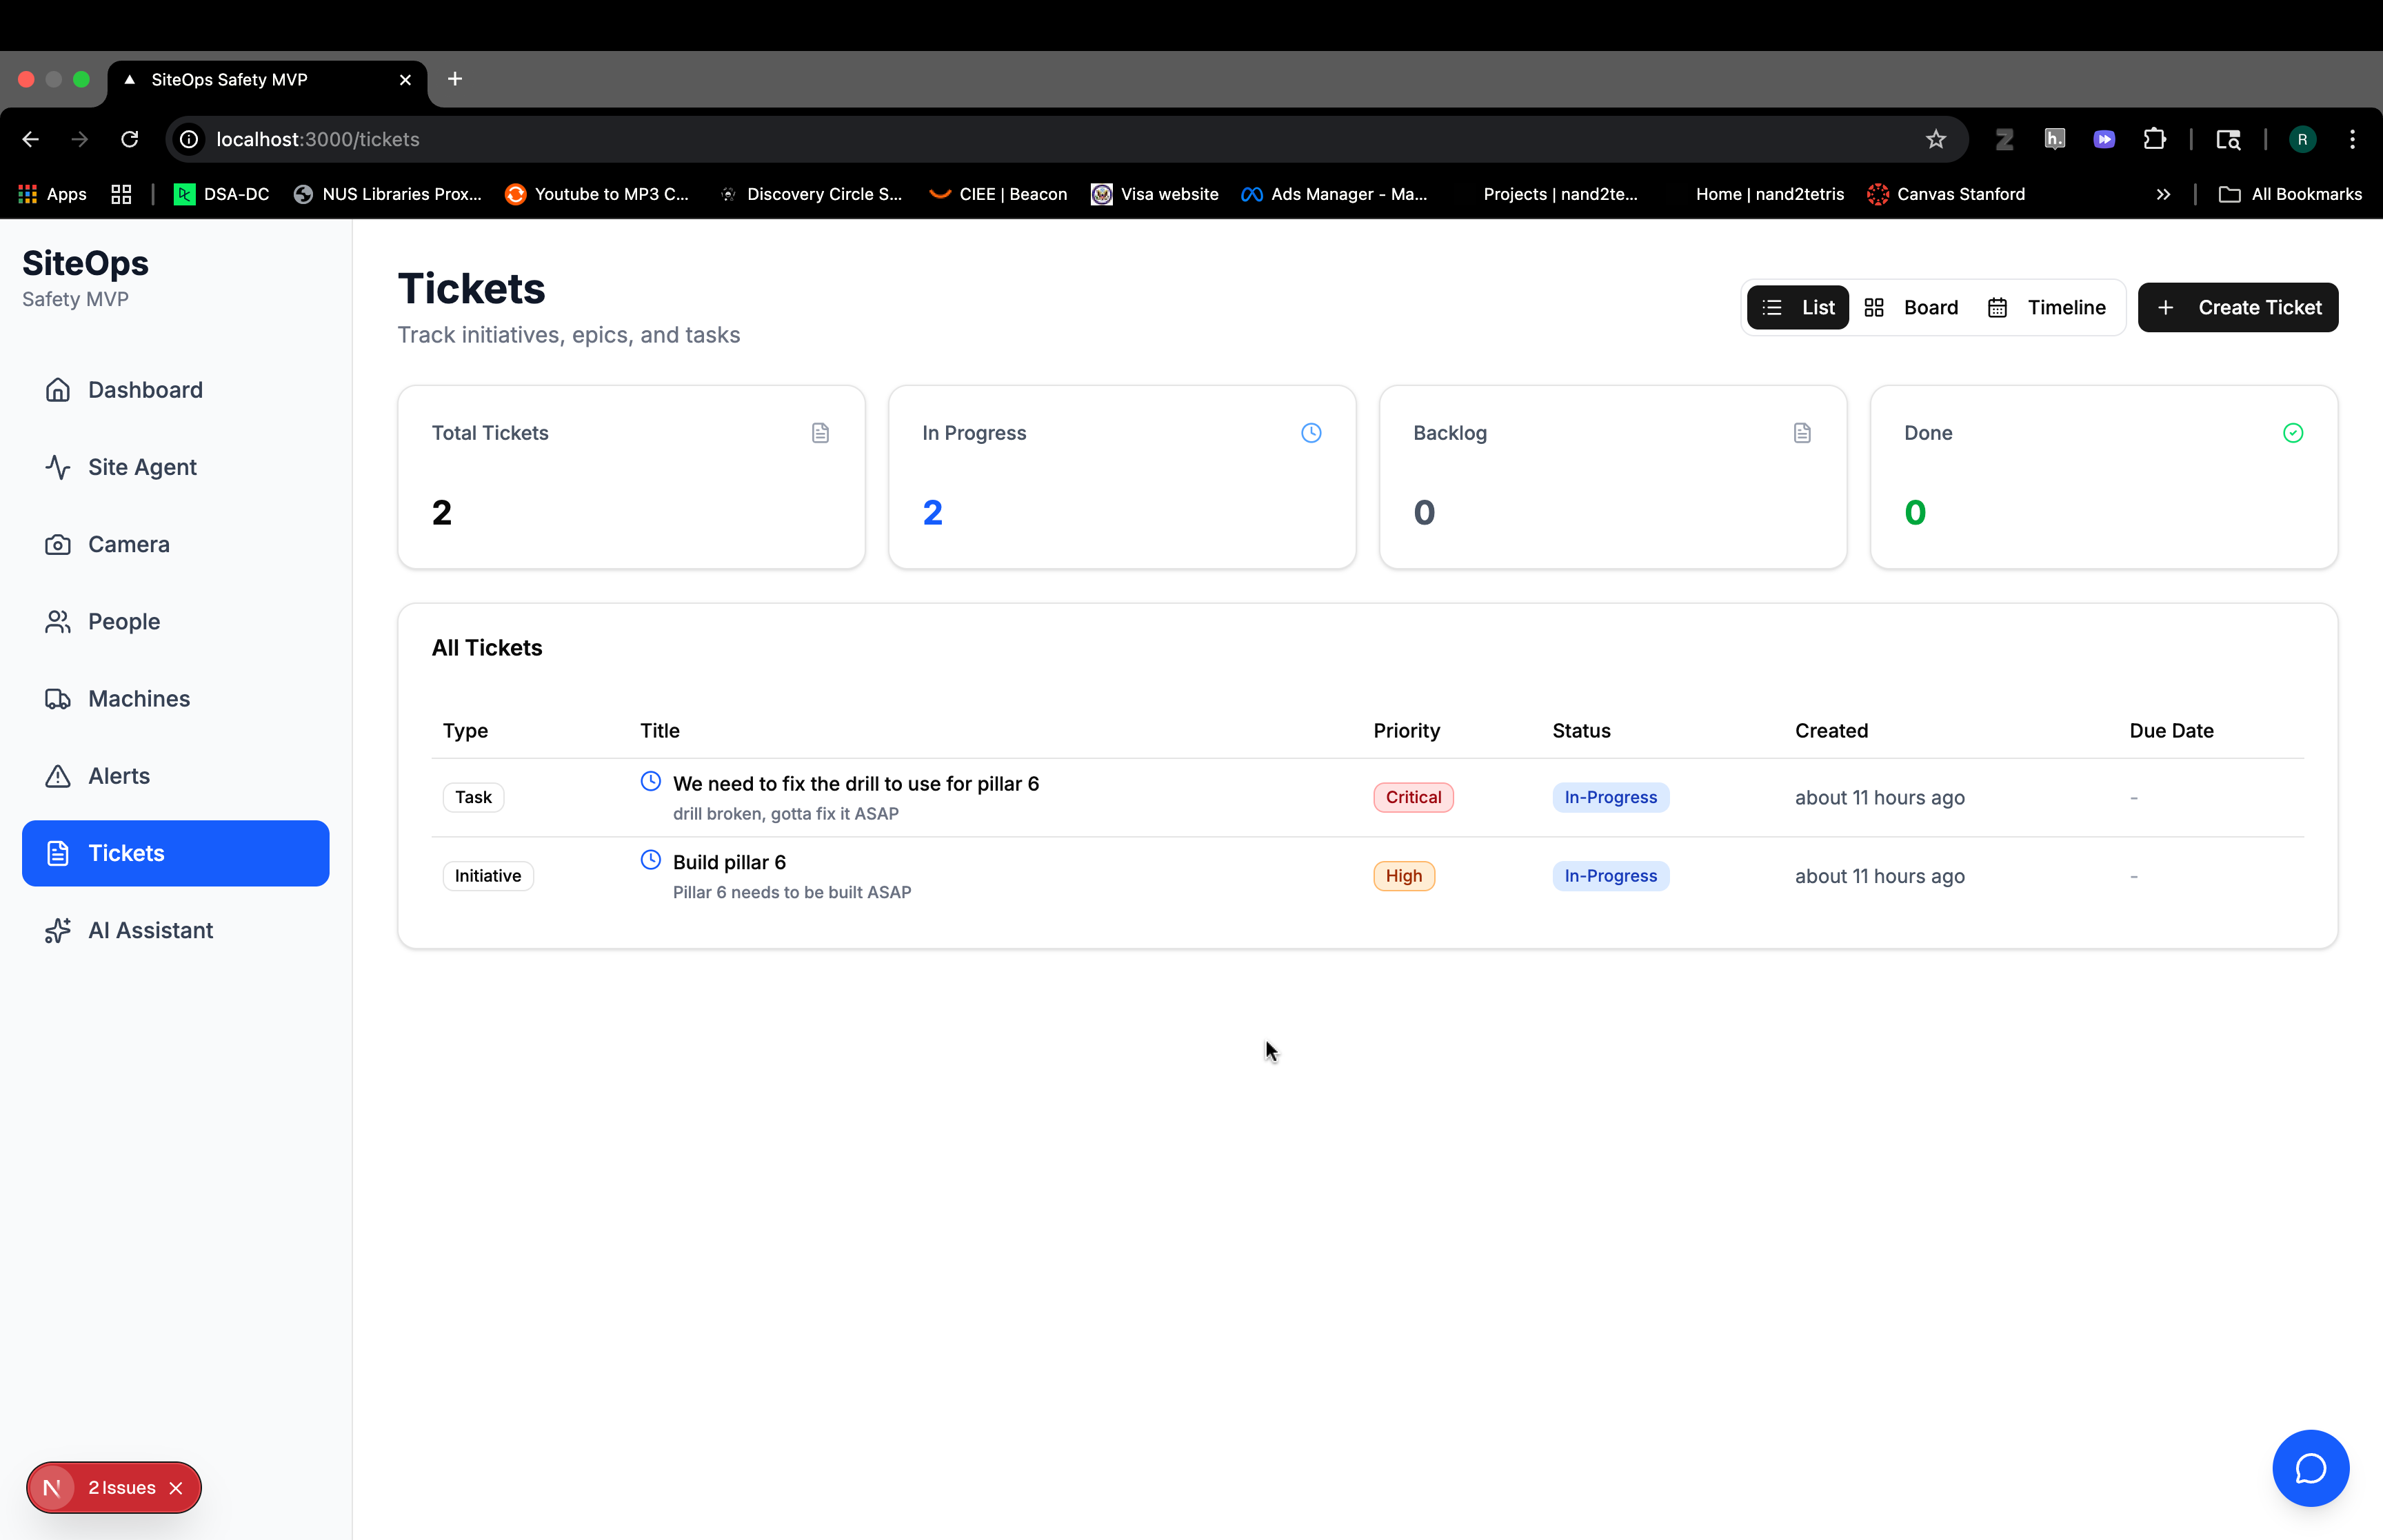Click the Dashboard home icon in sidebar
Image resolution: width=2383 pixels, height=1540 pixels.
point(58,390)
